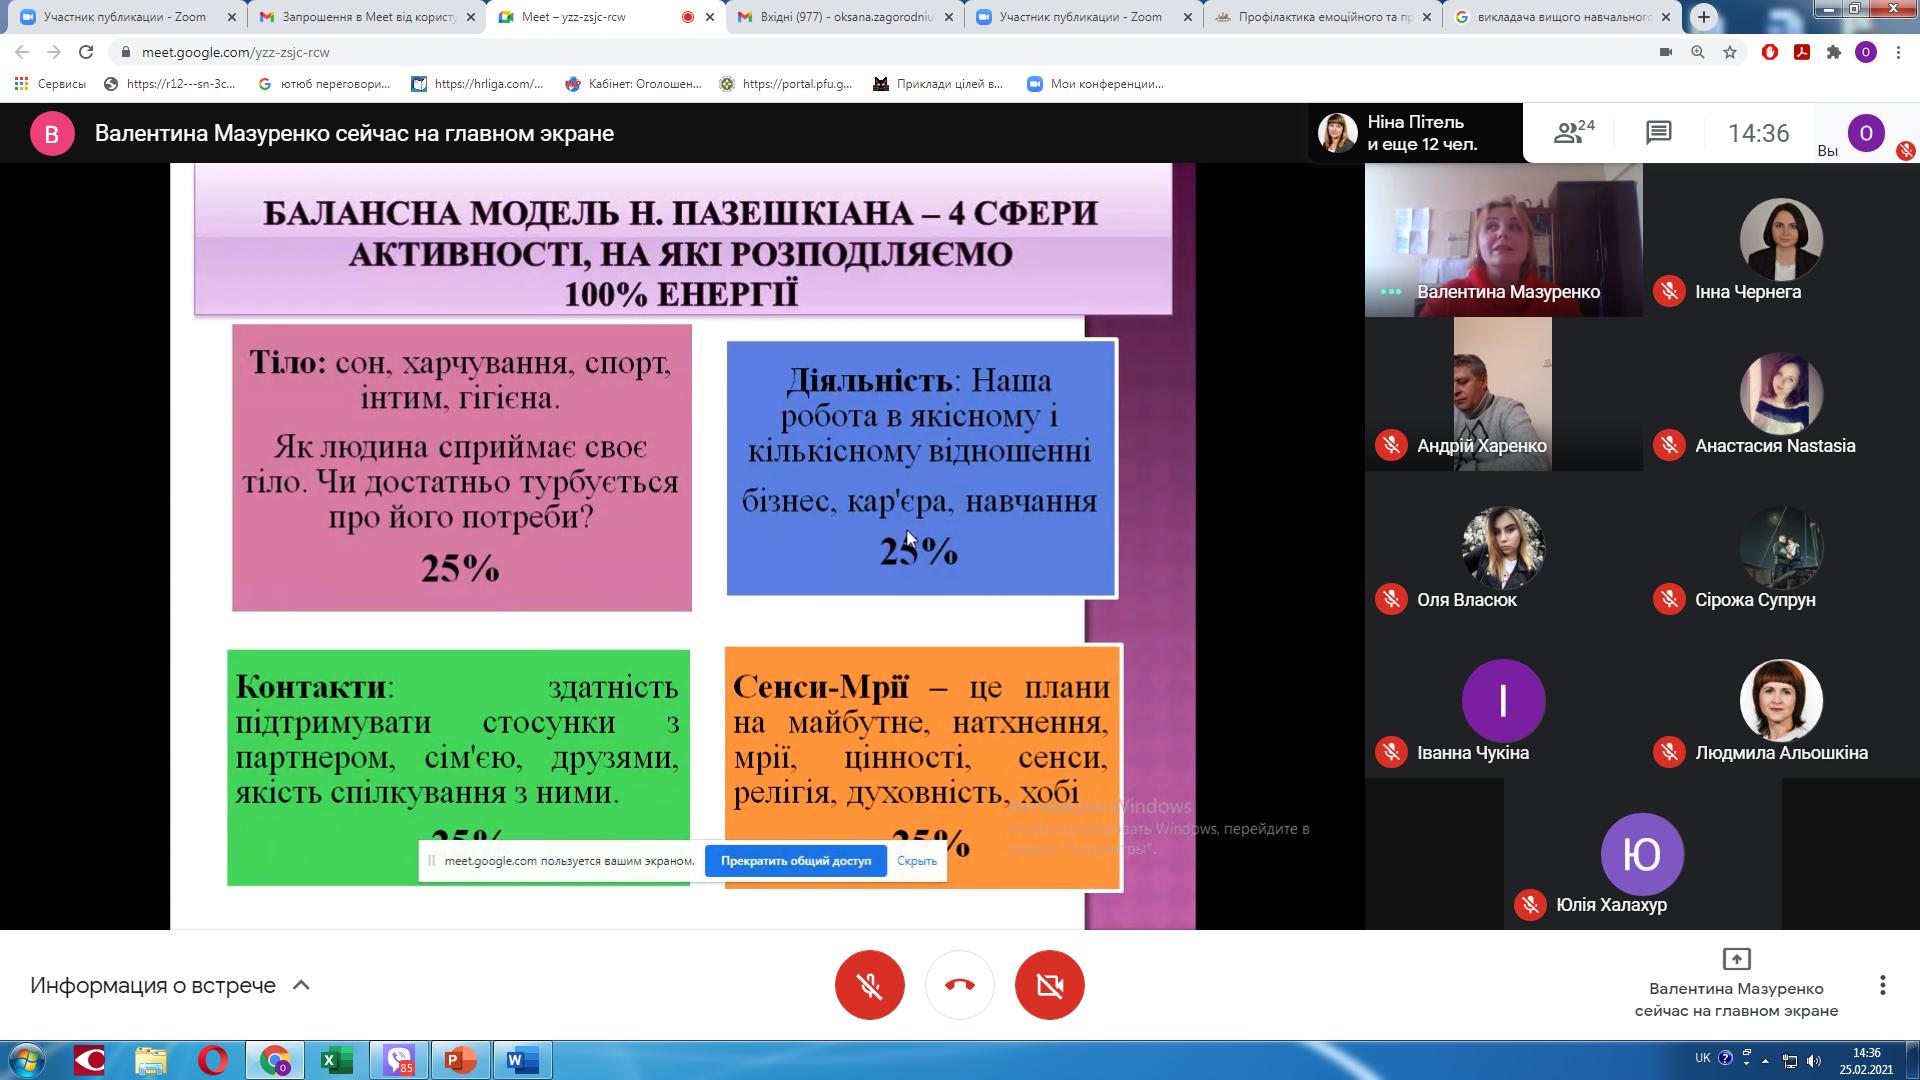Open Кабінет: Оголошен bookmark
Image resolution: width=1920 pixels, height=1080 pixels.
[x=633, y=84]
